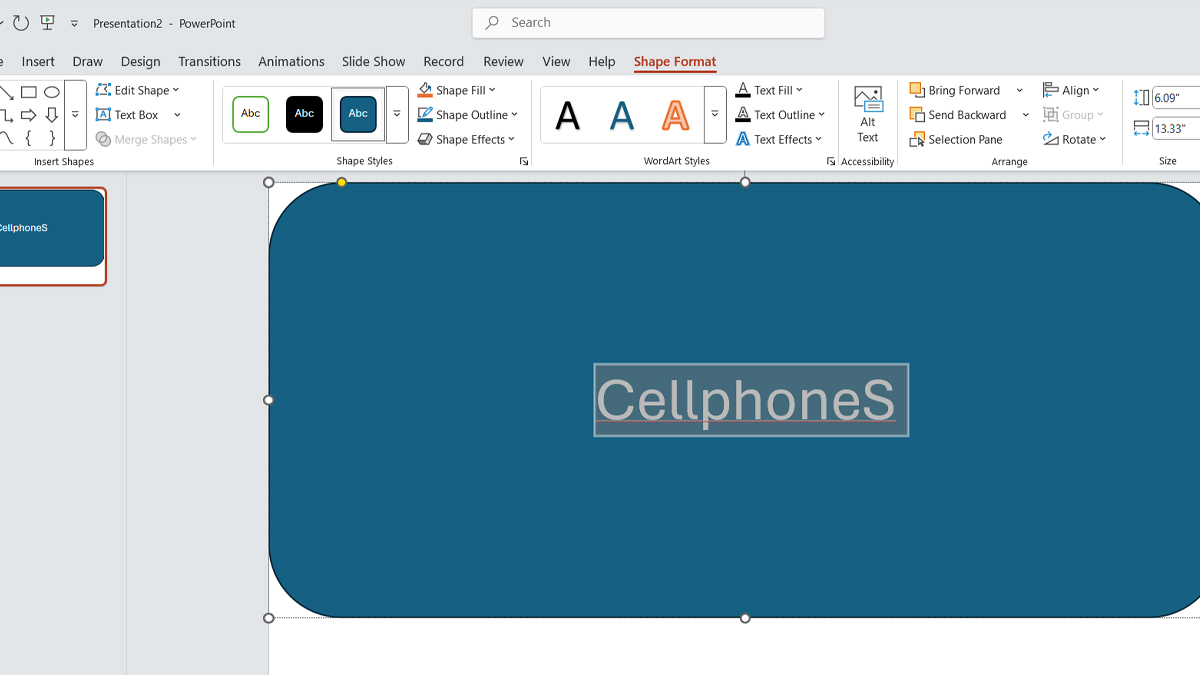Pick the Right Arrow shape
The height and width of the screenshot is (675, 1200).
pyautogui.click(x=29, y=115)
